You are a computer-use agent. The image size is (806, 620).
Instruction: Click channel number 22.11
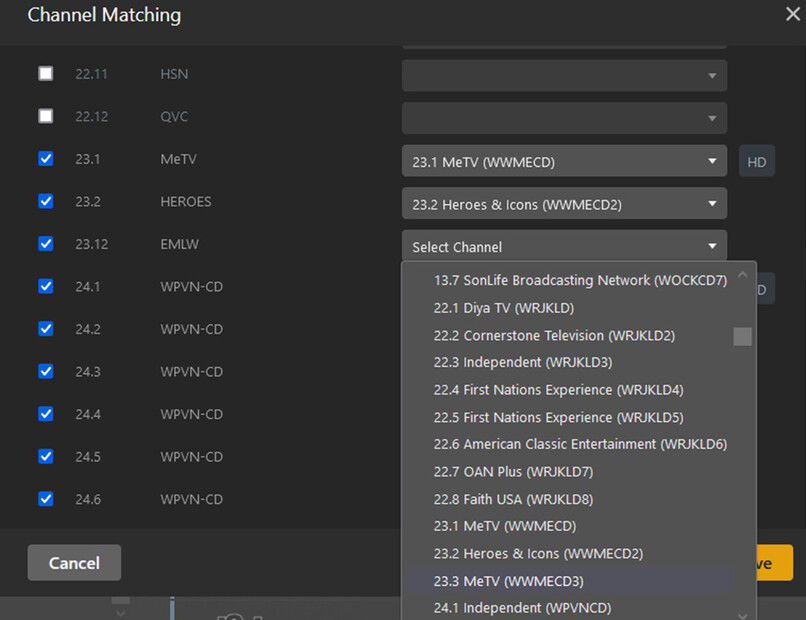click(x=91, y=74)
